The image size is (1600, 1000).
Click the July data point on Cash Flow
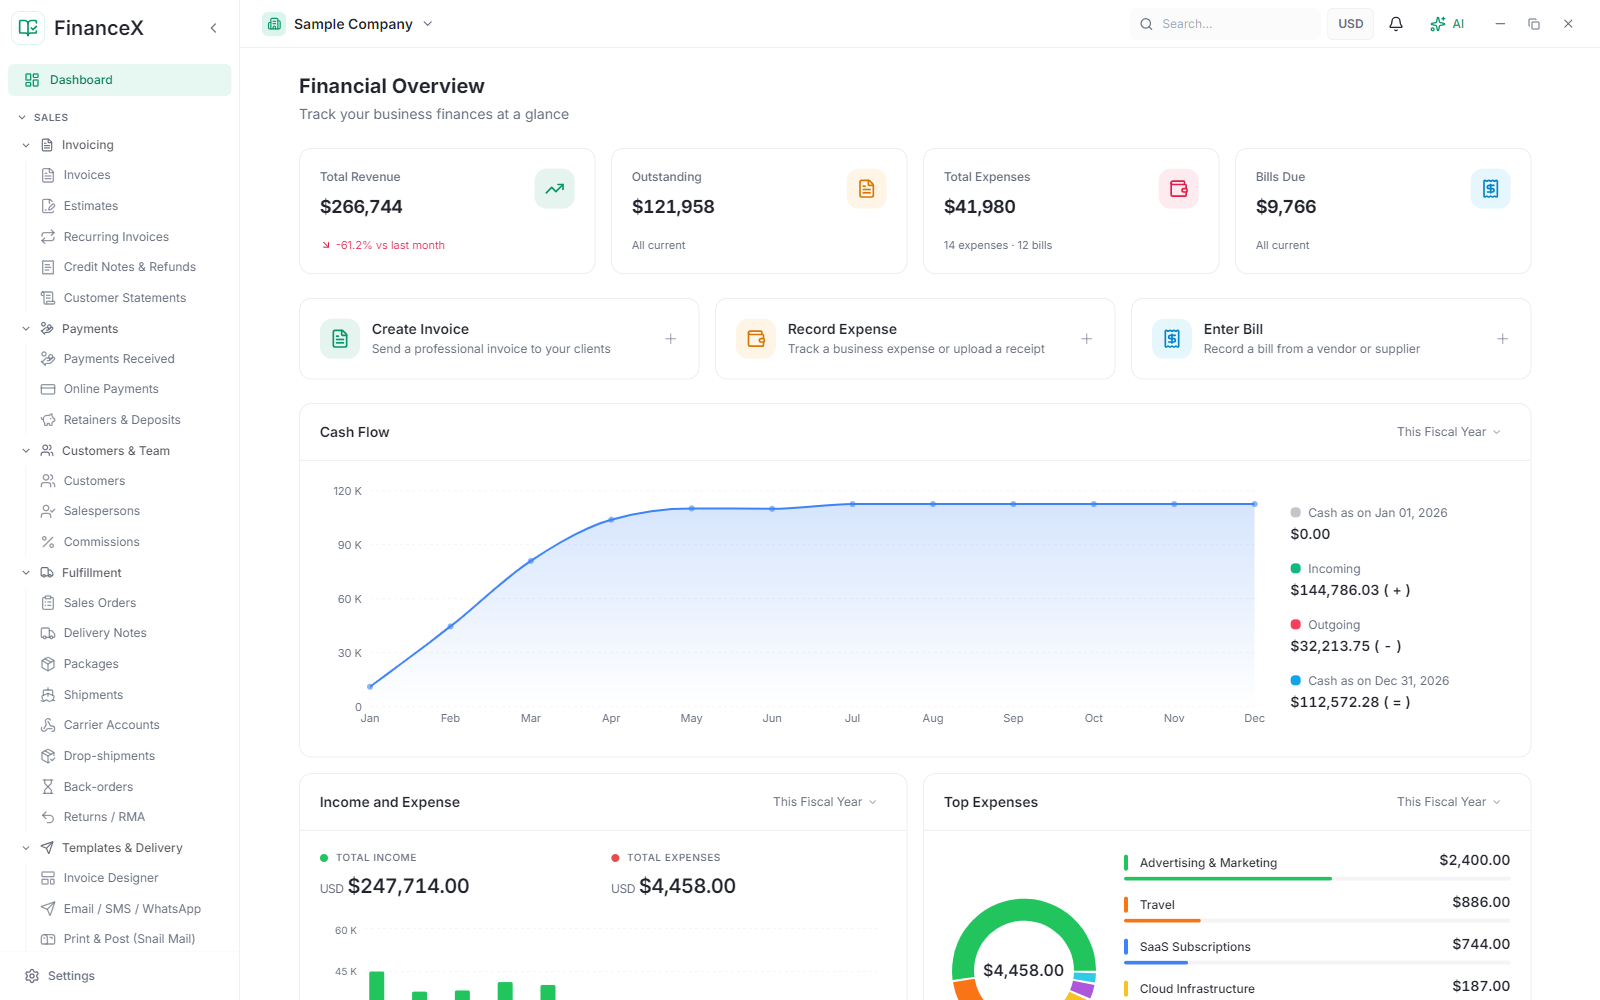852,504
